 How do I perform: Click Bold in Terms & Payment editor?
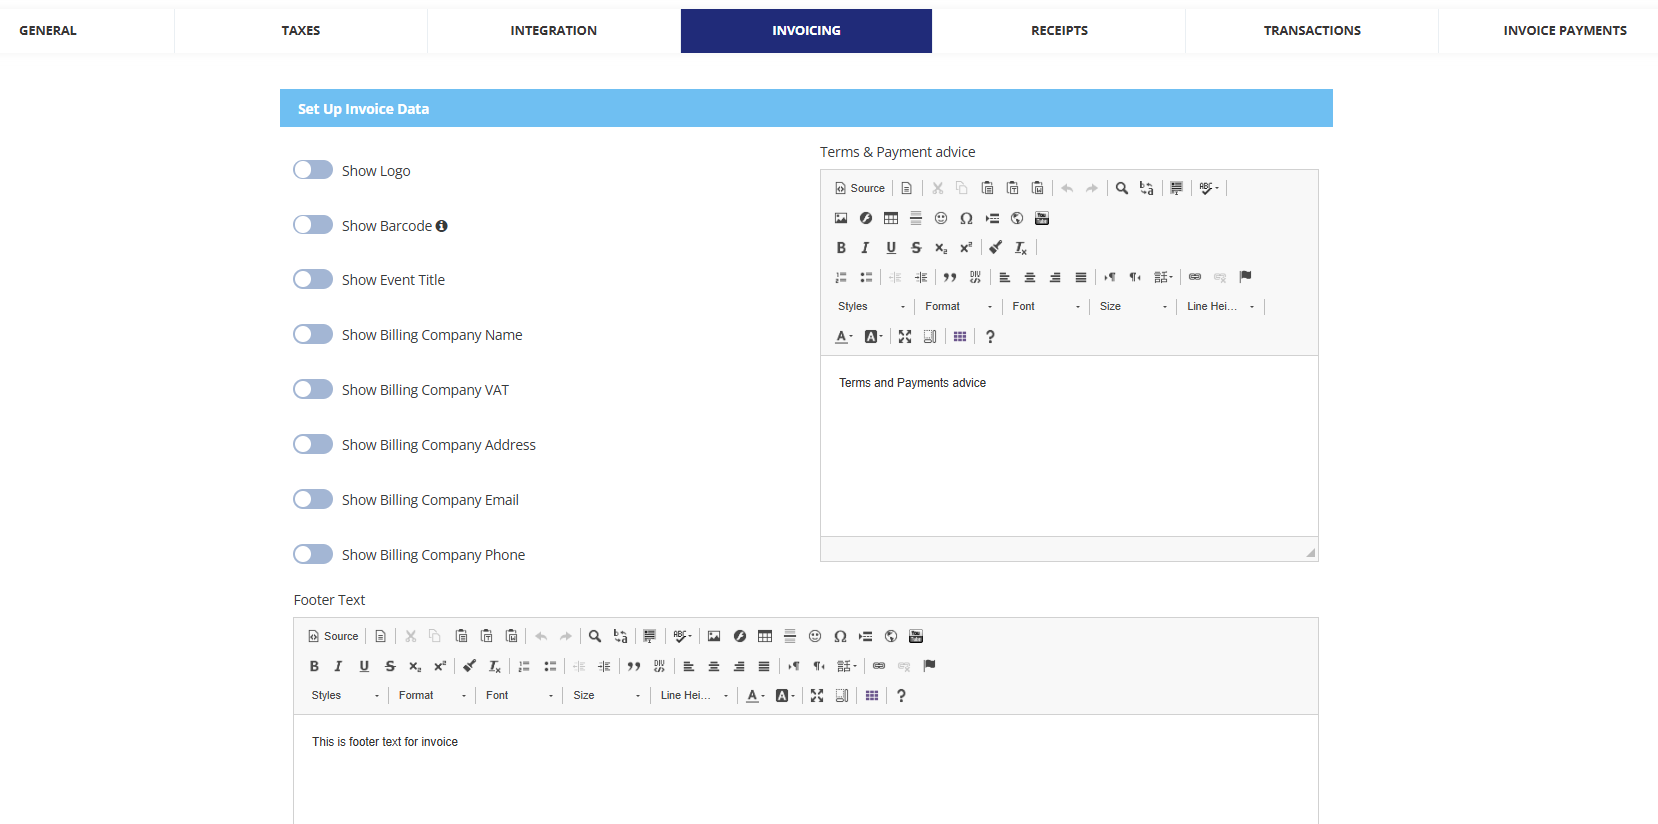pyautogui.click(x=841, y=248)
